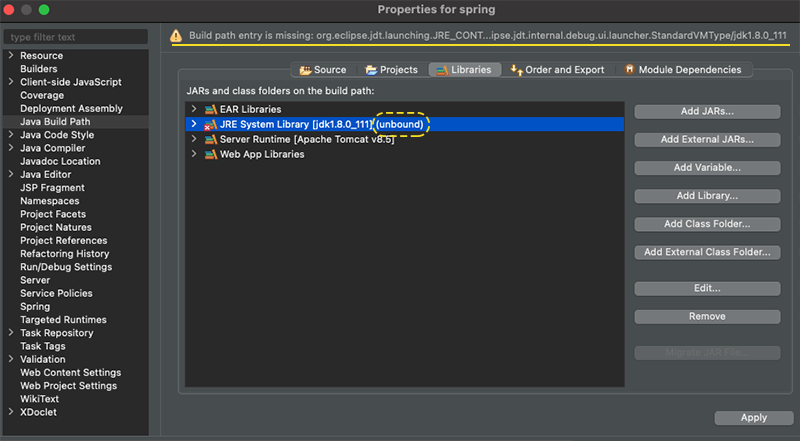Viewport: 800px width, 441px height.
Task: Click the Order and Export arrows icon
Action: tap(516, 70)
